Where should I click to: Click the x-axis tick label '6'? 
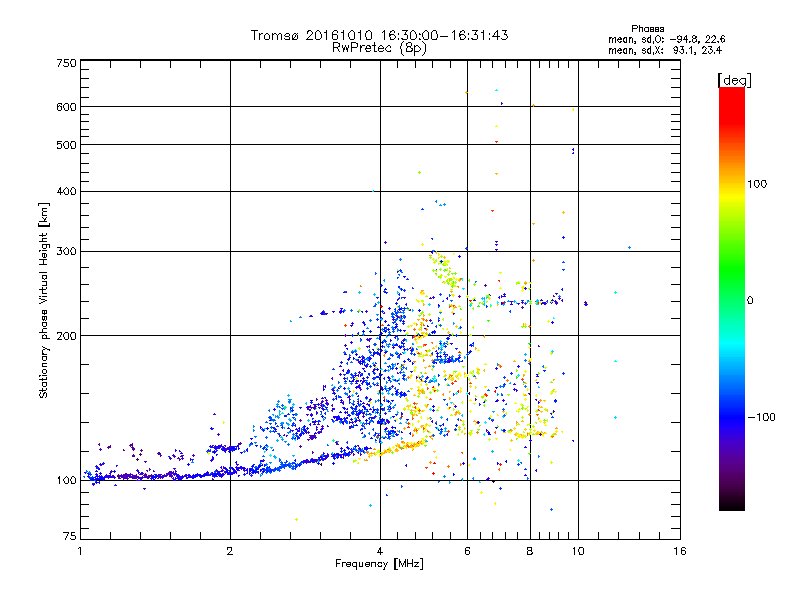click(467, 551)
